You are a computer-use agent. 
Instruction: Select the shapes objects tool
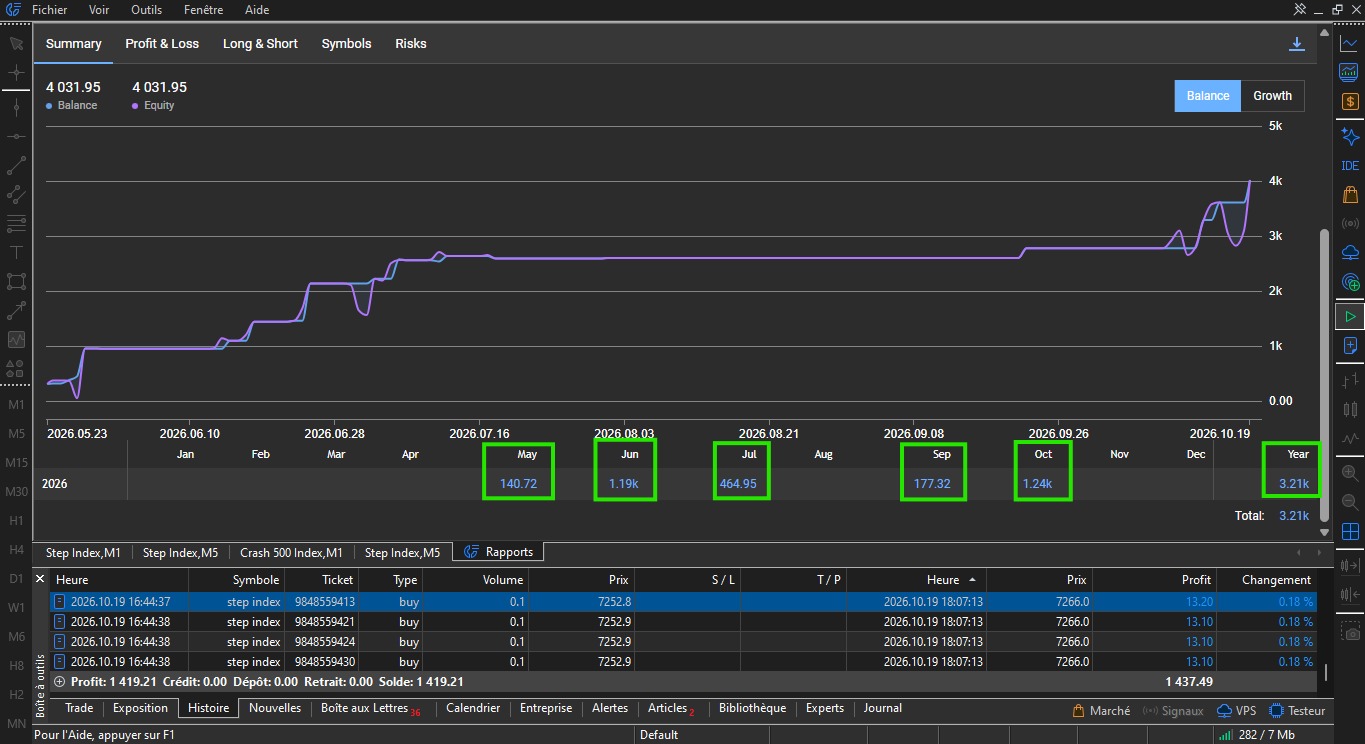(16, 368)
